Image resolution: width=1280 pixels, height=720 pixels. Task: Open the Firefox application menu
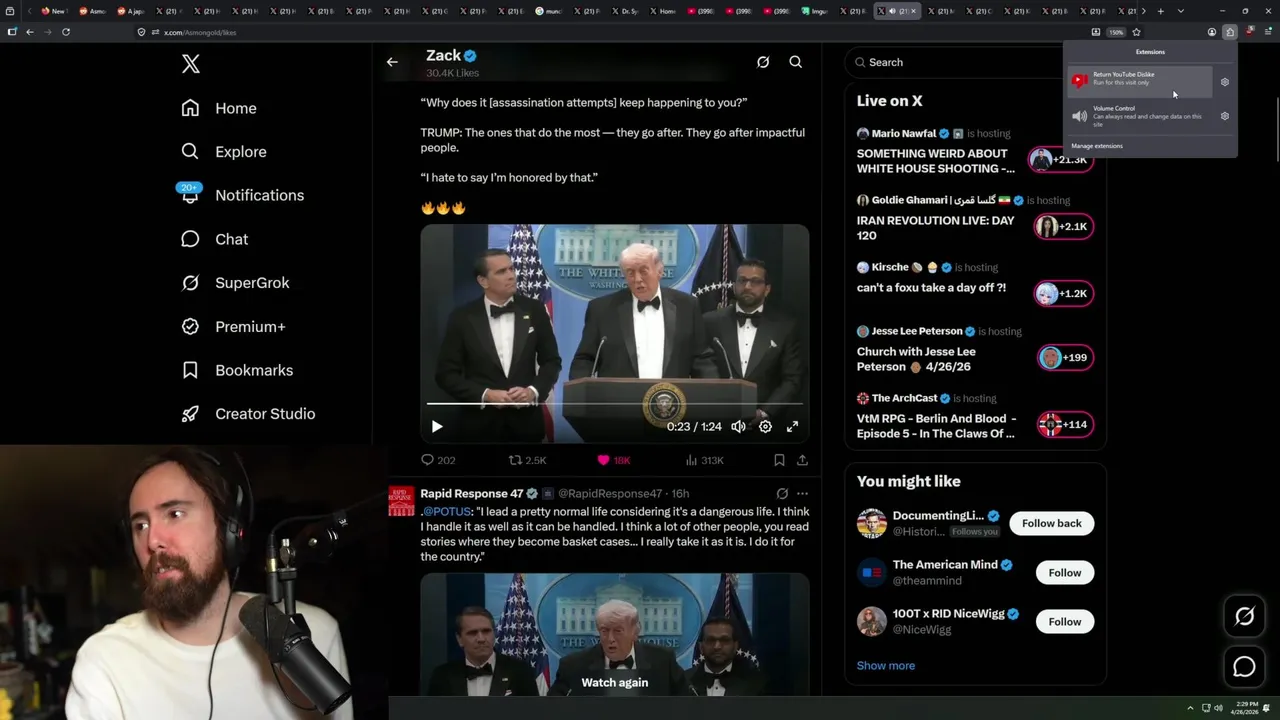pyautogui.click(x=1268, y=32)
